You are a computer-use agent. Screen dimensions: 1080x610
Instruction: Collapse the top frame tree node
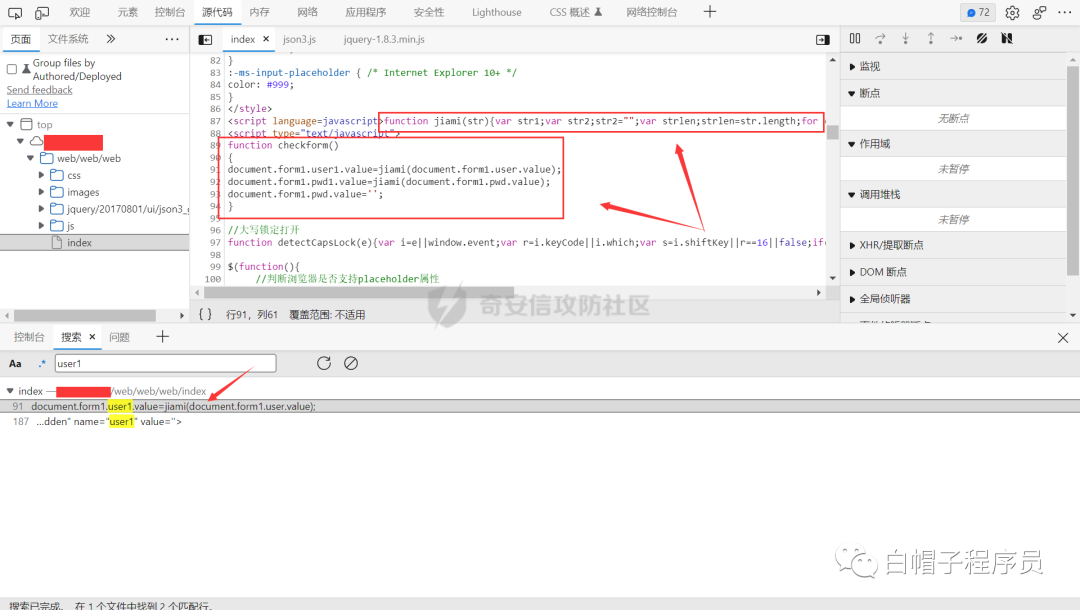pyautogui.click(x=10, y=124)
